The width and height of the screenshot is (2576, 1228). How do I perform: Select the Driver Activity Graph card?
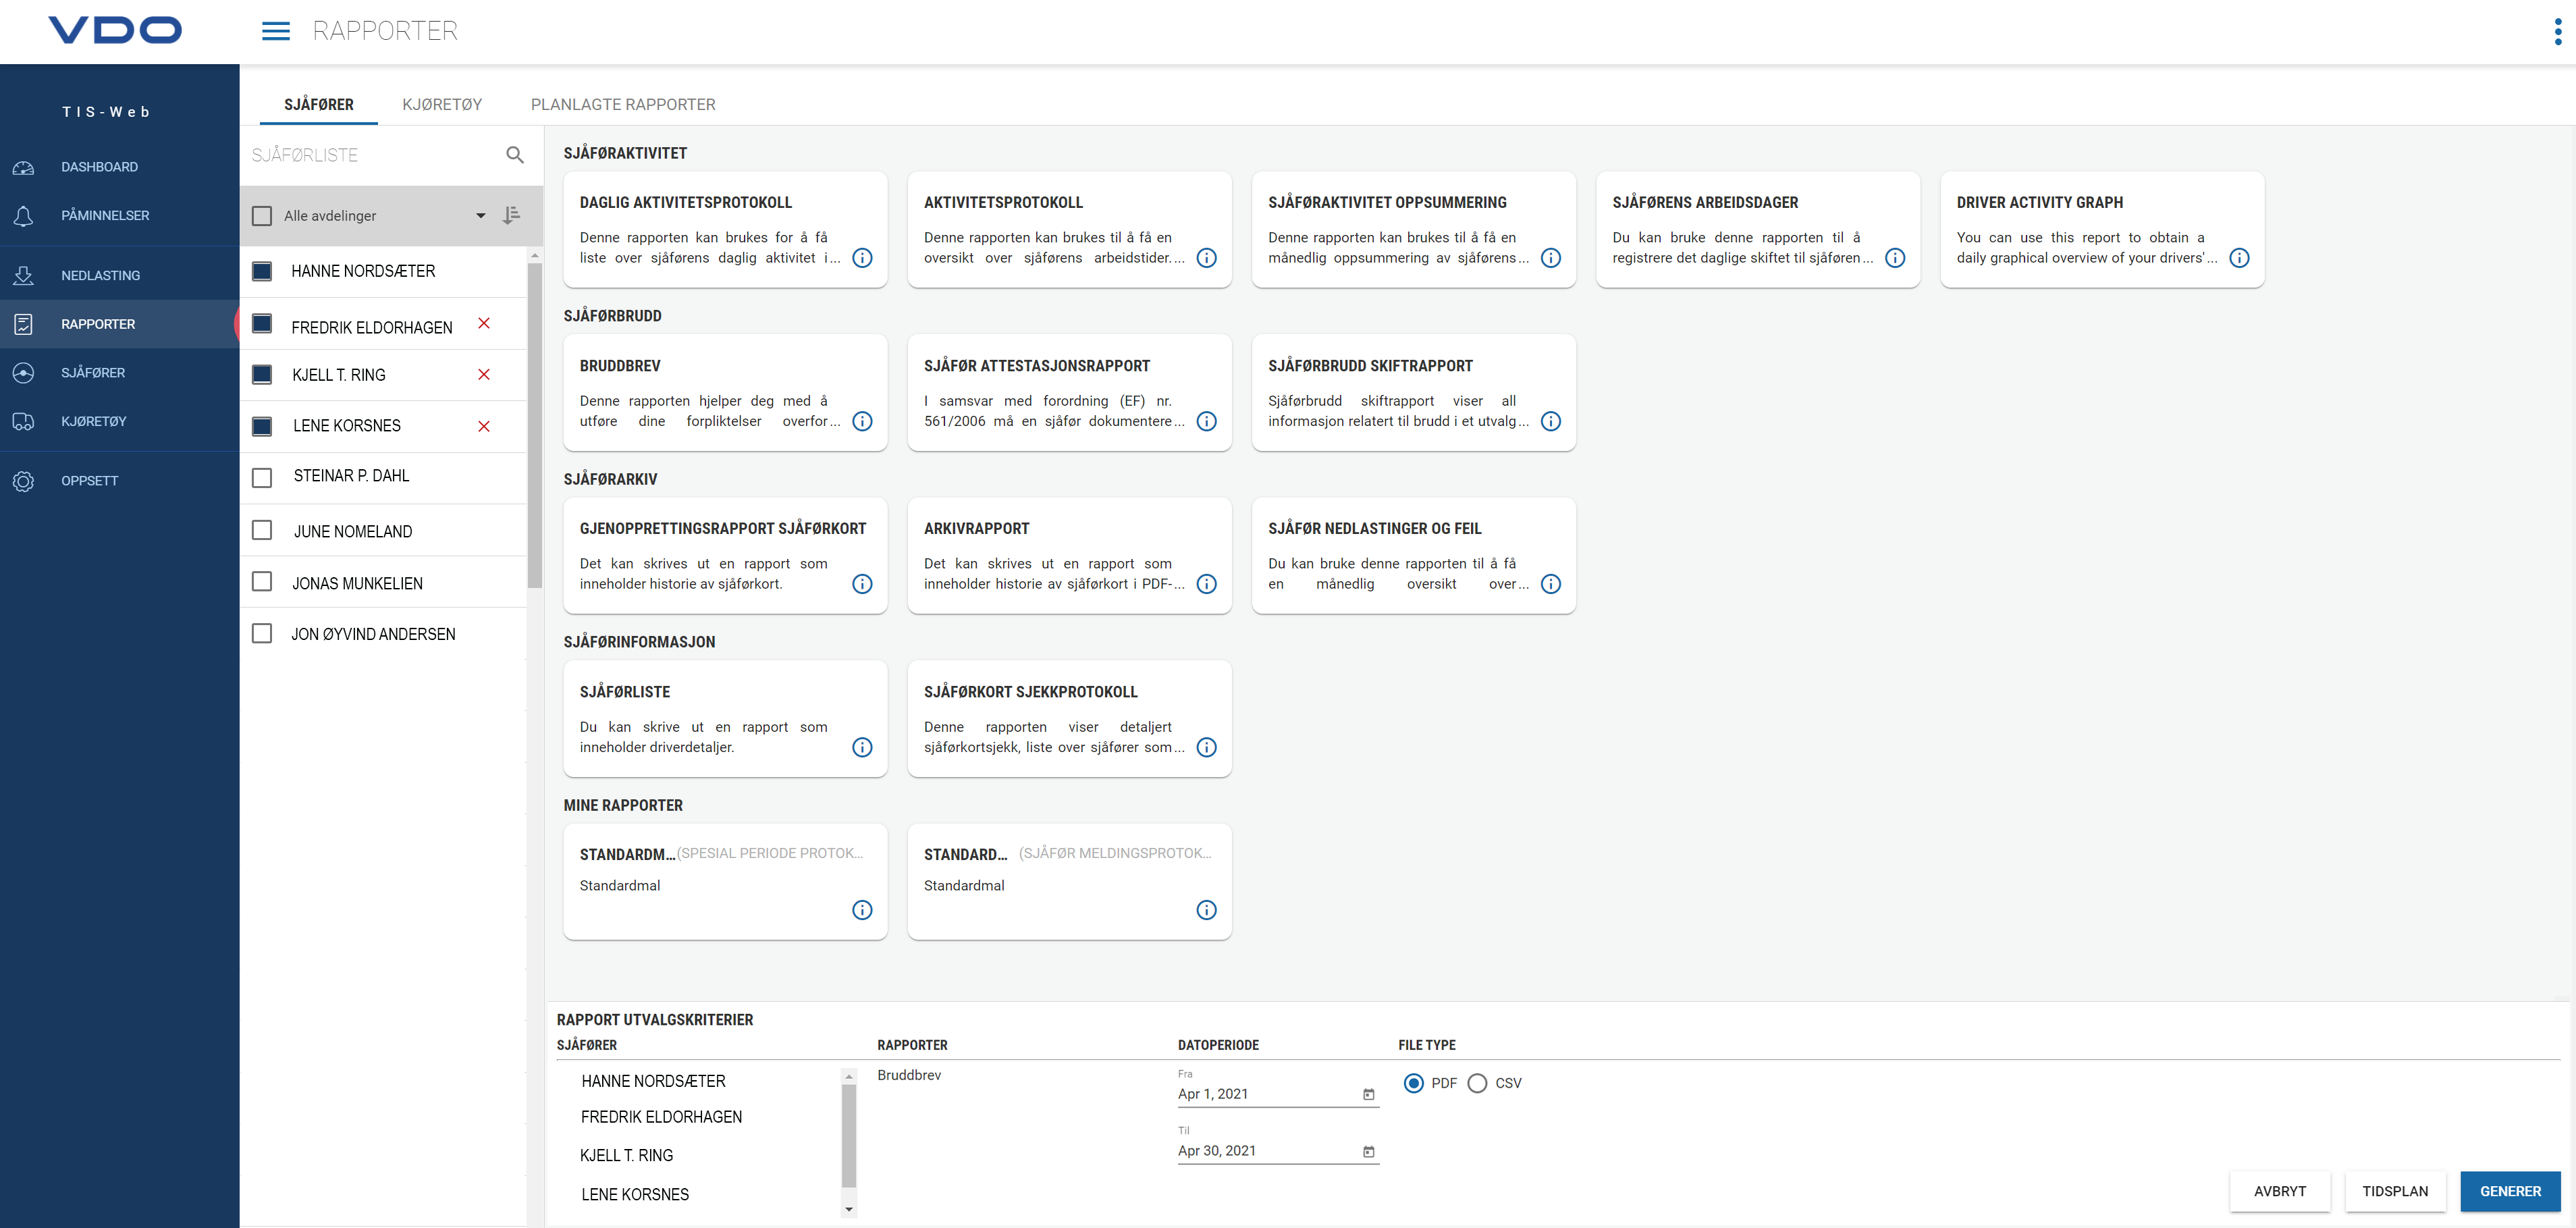[x=2102, y=230]
